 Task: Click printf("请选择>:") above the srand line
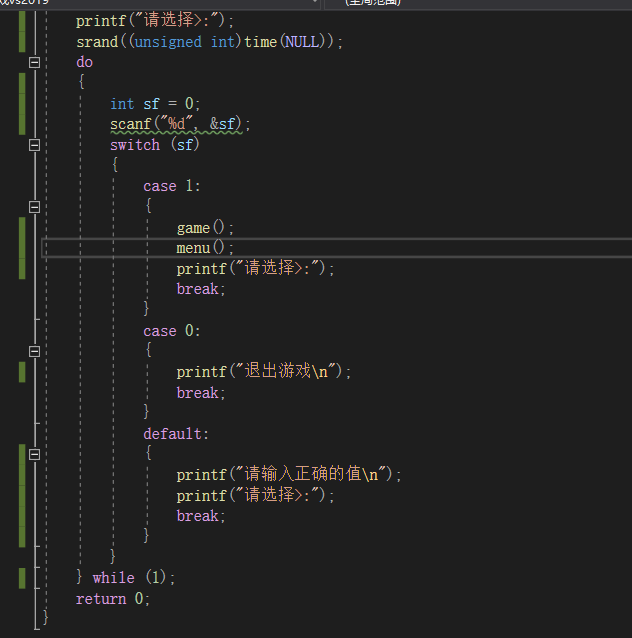[155, 20]
